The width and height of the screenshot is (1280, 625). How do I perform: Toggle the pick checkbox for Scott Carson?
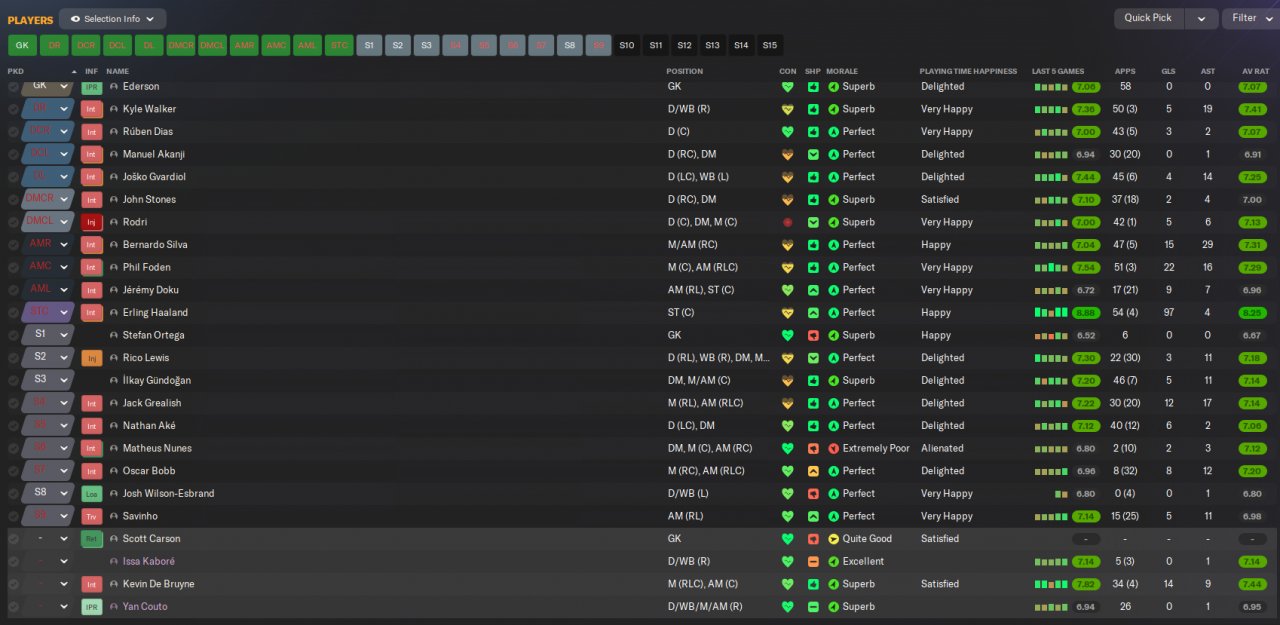13,539
